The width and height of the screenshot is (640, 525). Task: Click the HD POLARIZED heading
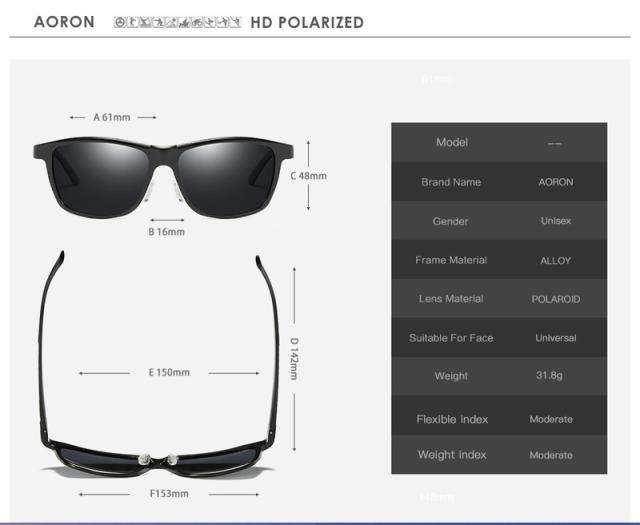pyautogui.click(x=307, y=22)
